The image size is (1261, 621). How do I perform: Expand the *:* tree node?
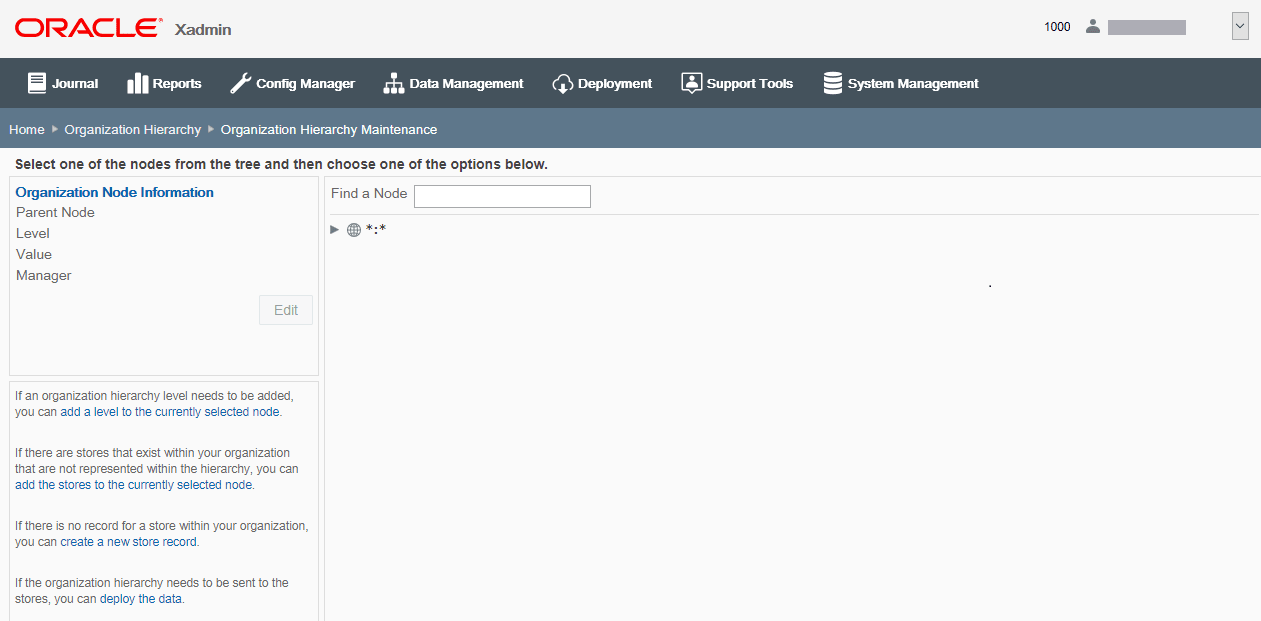tap(334, 229)
